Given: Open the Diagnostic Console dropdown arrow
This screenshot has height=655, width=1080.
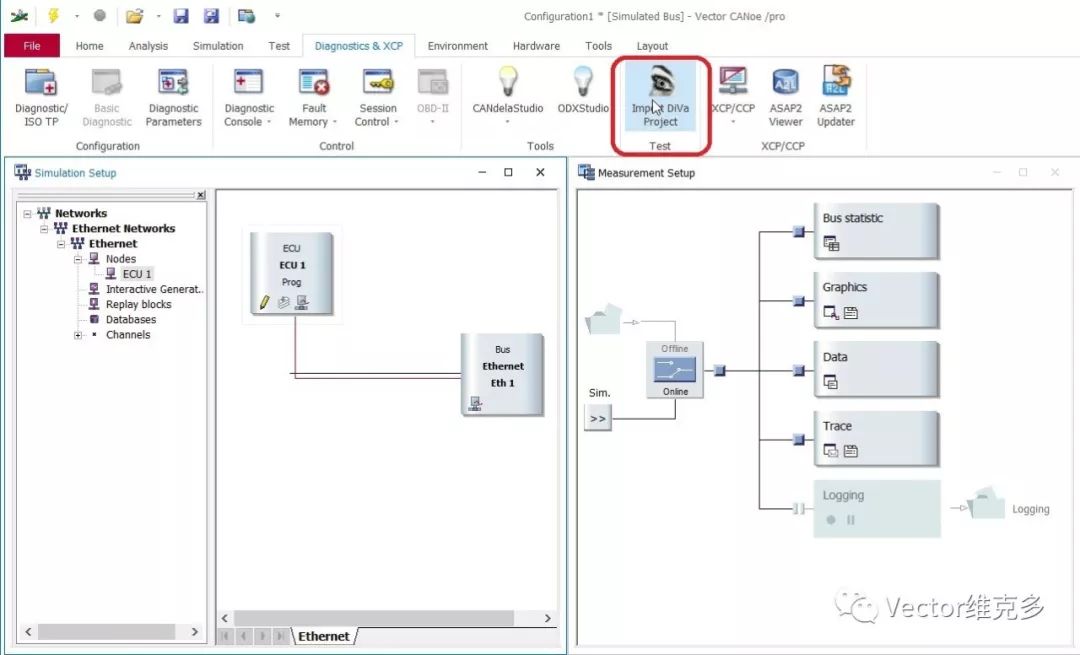Looking at the screenshot, I should [x=269, y=123].
